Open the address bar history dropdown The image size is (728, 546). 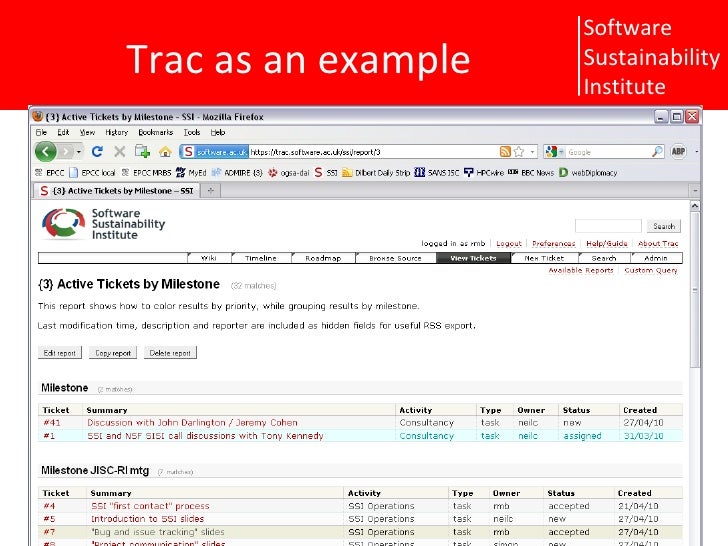(x=532, y=152)
